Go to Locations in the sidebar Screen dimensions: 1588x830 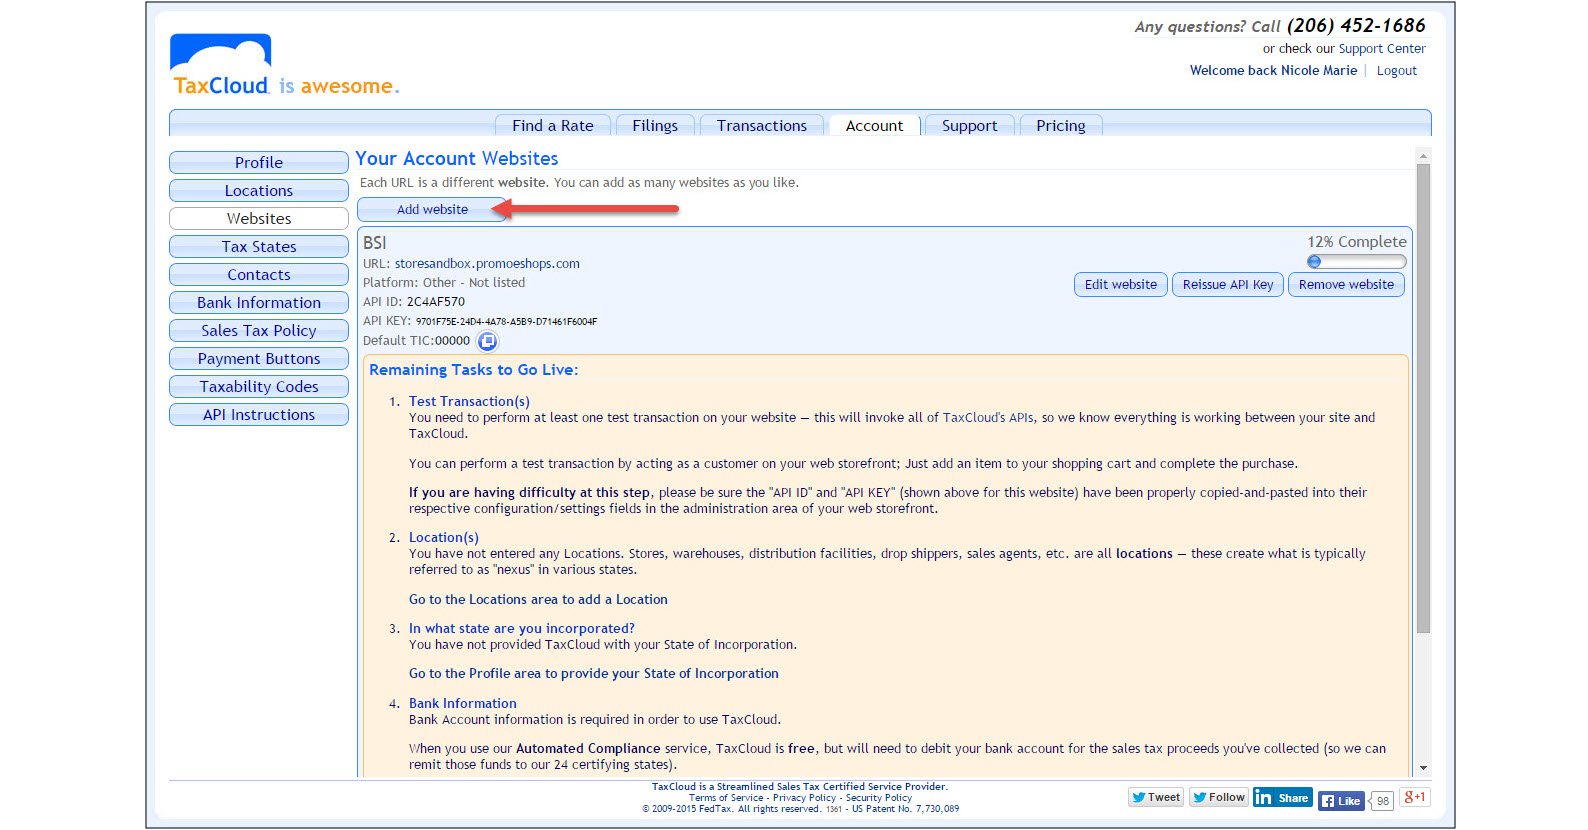[259, 190]
